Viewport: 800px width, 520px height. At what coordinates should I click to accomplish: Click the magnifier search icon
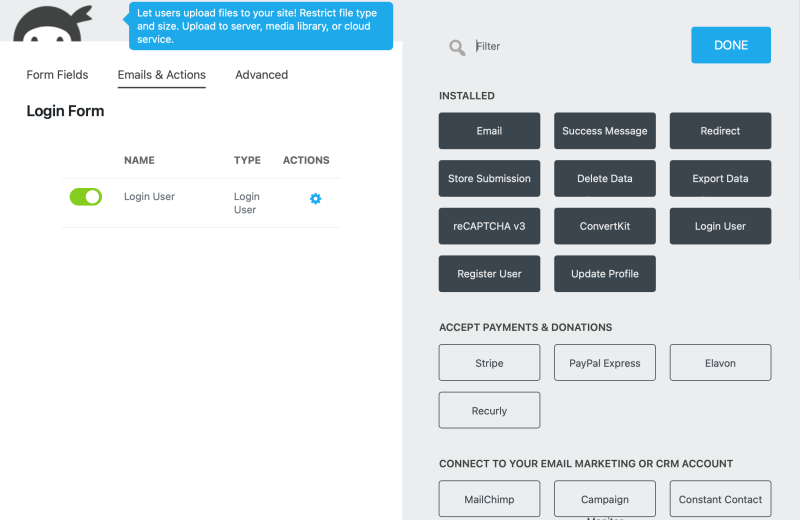tap(457, 47)
